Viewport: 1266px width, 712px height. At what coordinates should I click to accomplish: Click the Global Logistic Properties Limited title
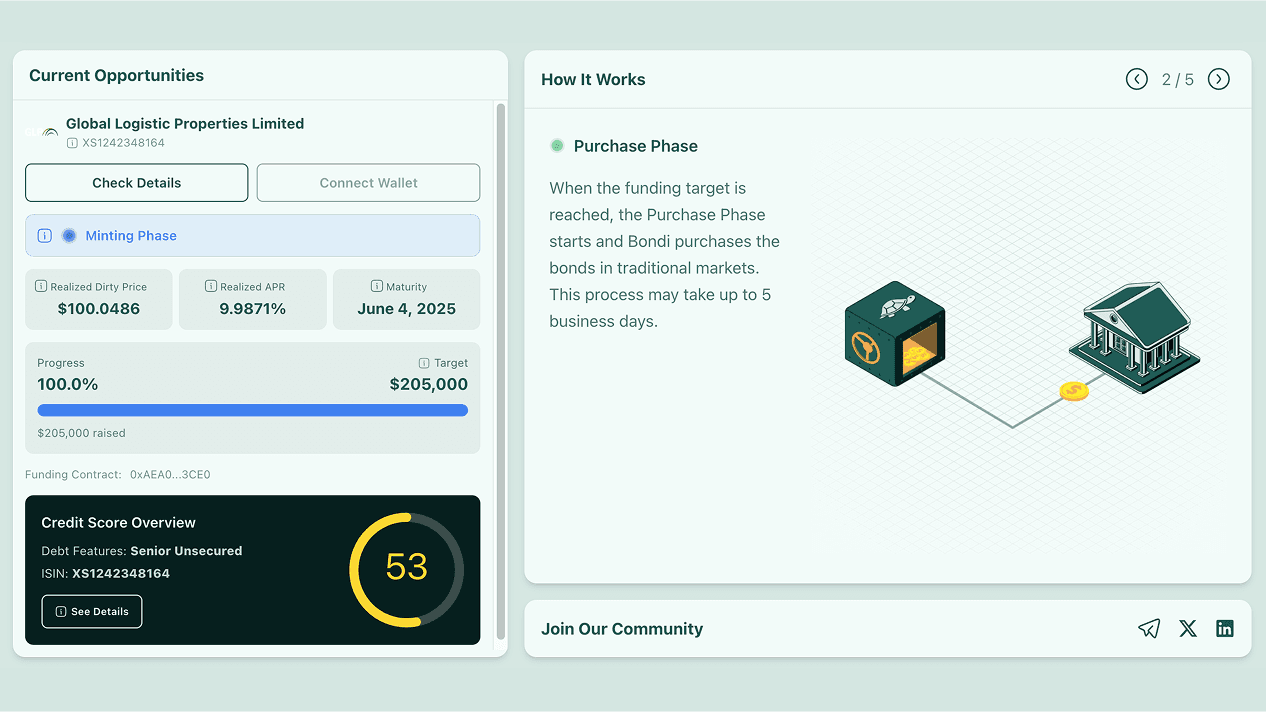185,124
